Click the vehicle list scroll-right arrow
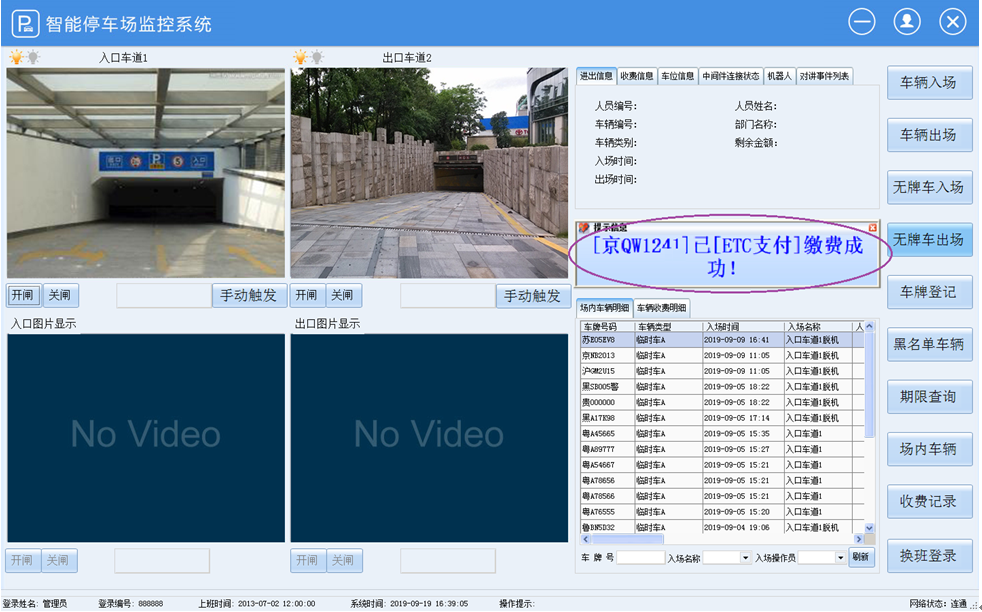This screenshot has width=982, height=612. 859,539
